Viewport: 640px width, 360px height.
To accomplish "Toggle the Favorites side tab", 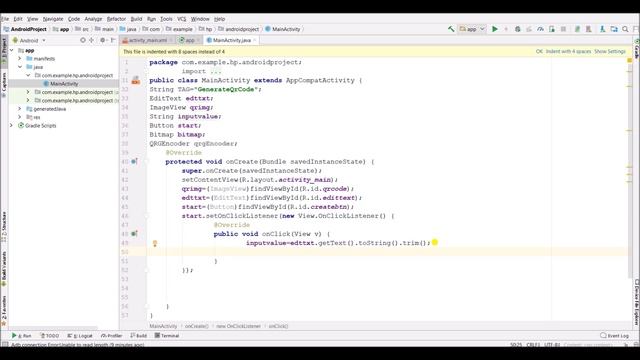I will [4, 311].
